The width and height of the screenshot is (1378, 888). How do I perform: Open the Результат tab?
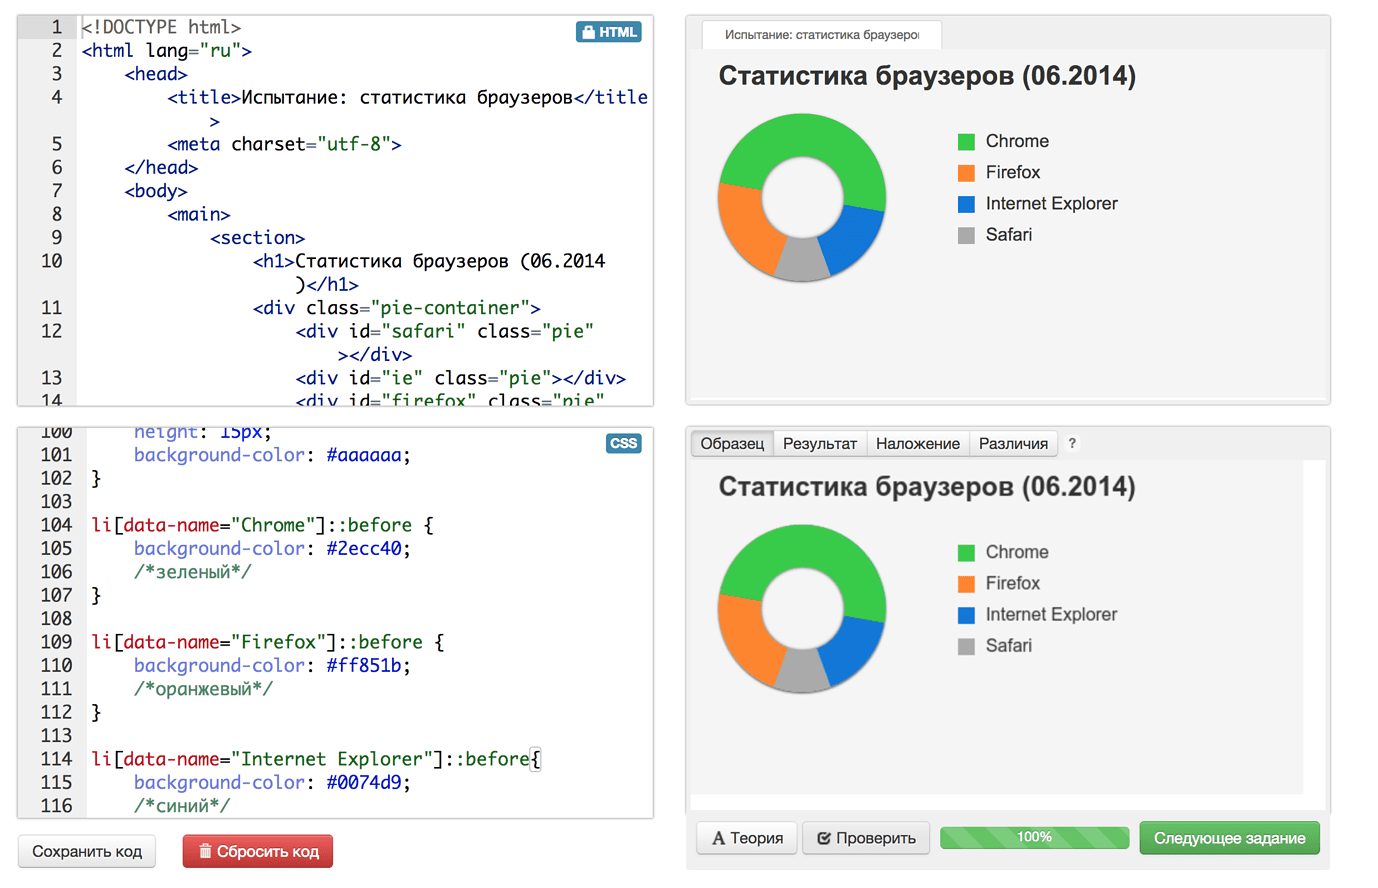819,443
